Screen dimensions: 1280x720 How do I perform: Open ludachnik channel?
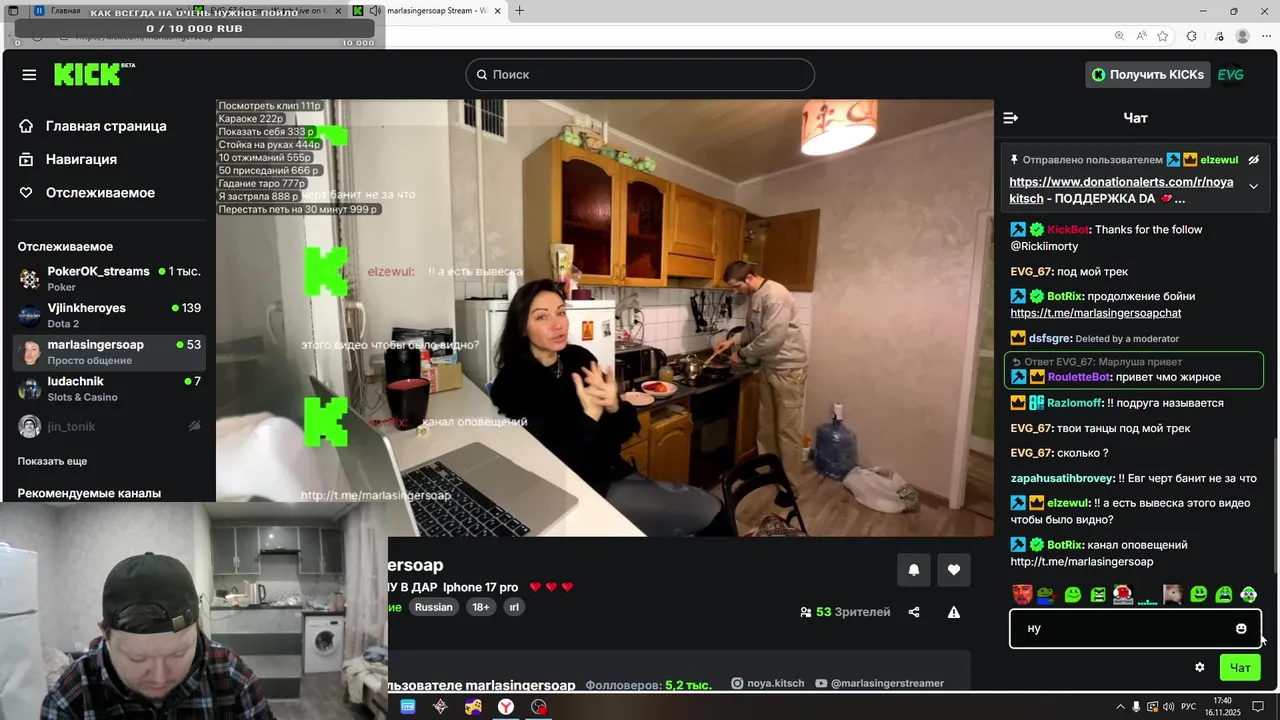click(110, 389)
